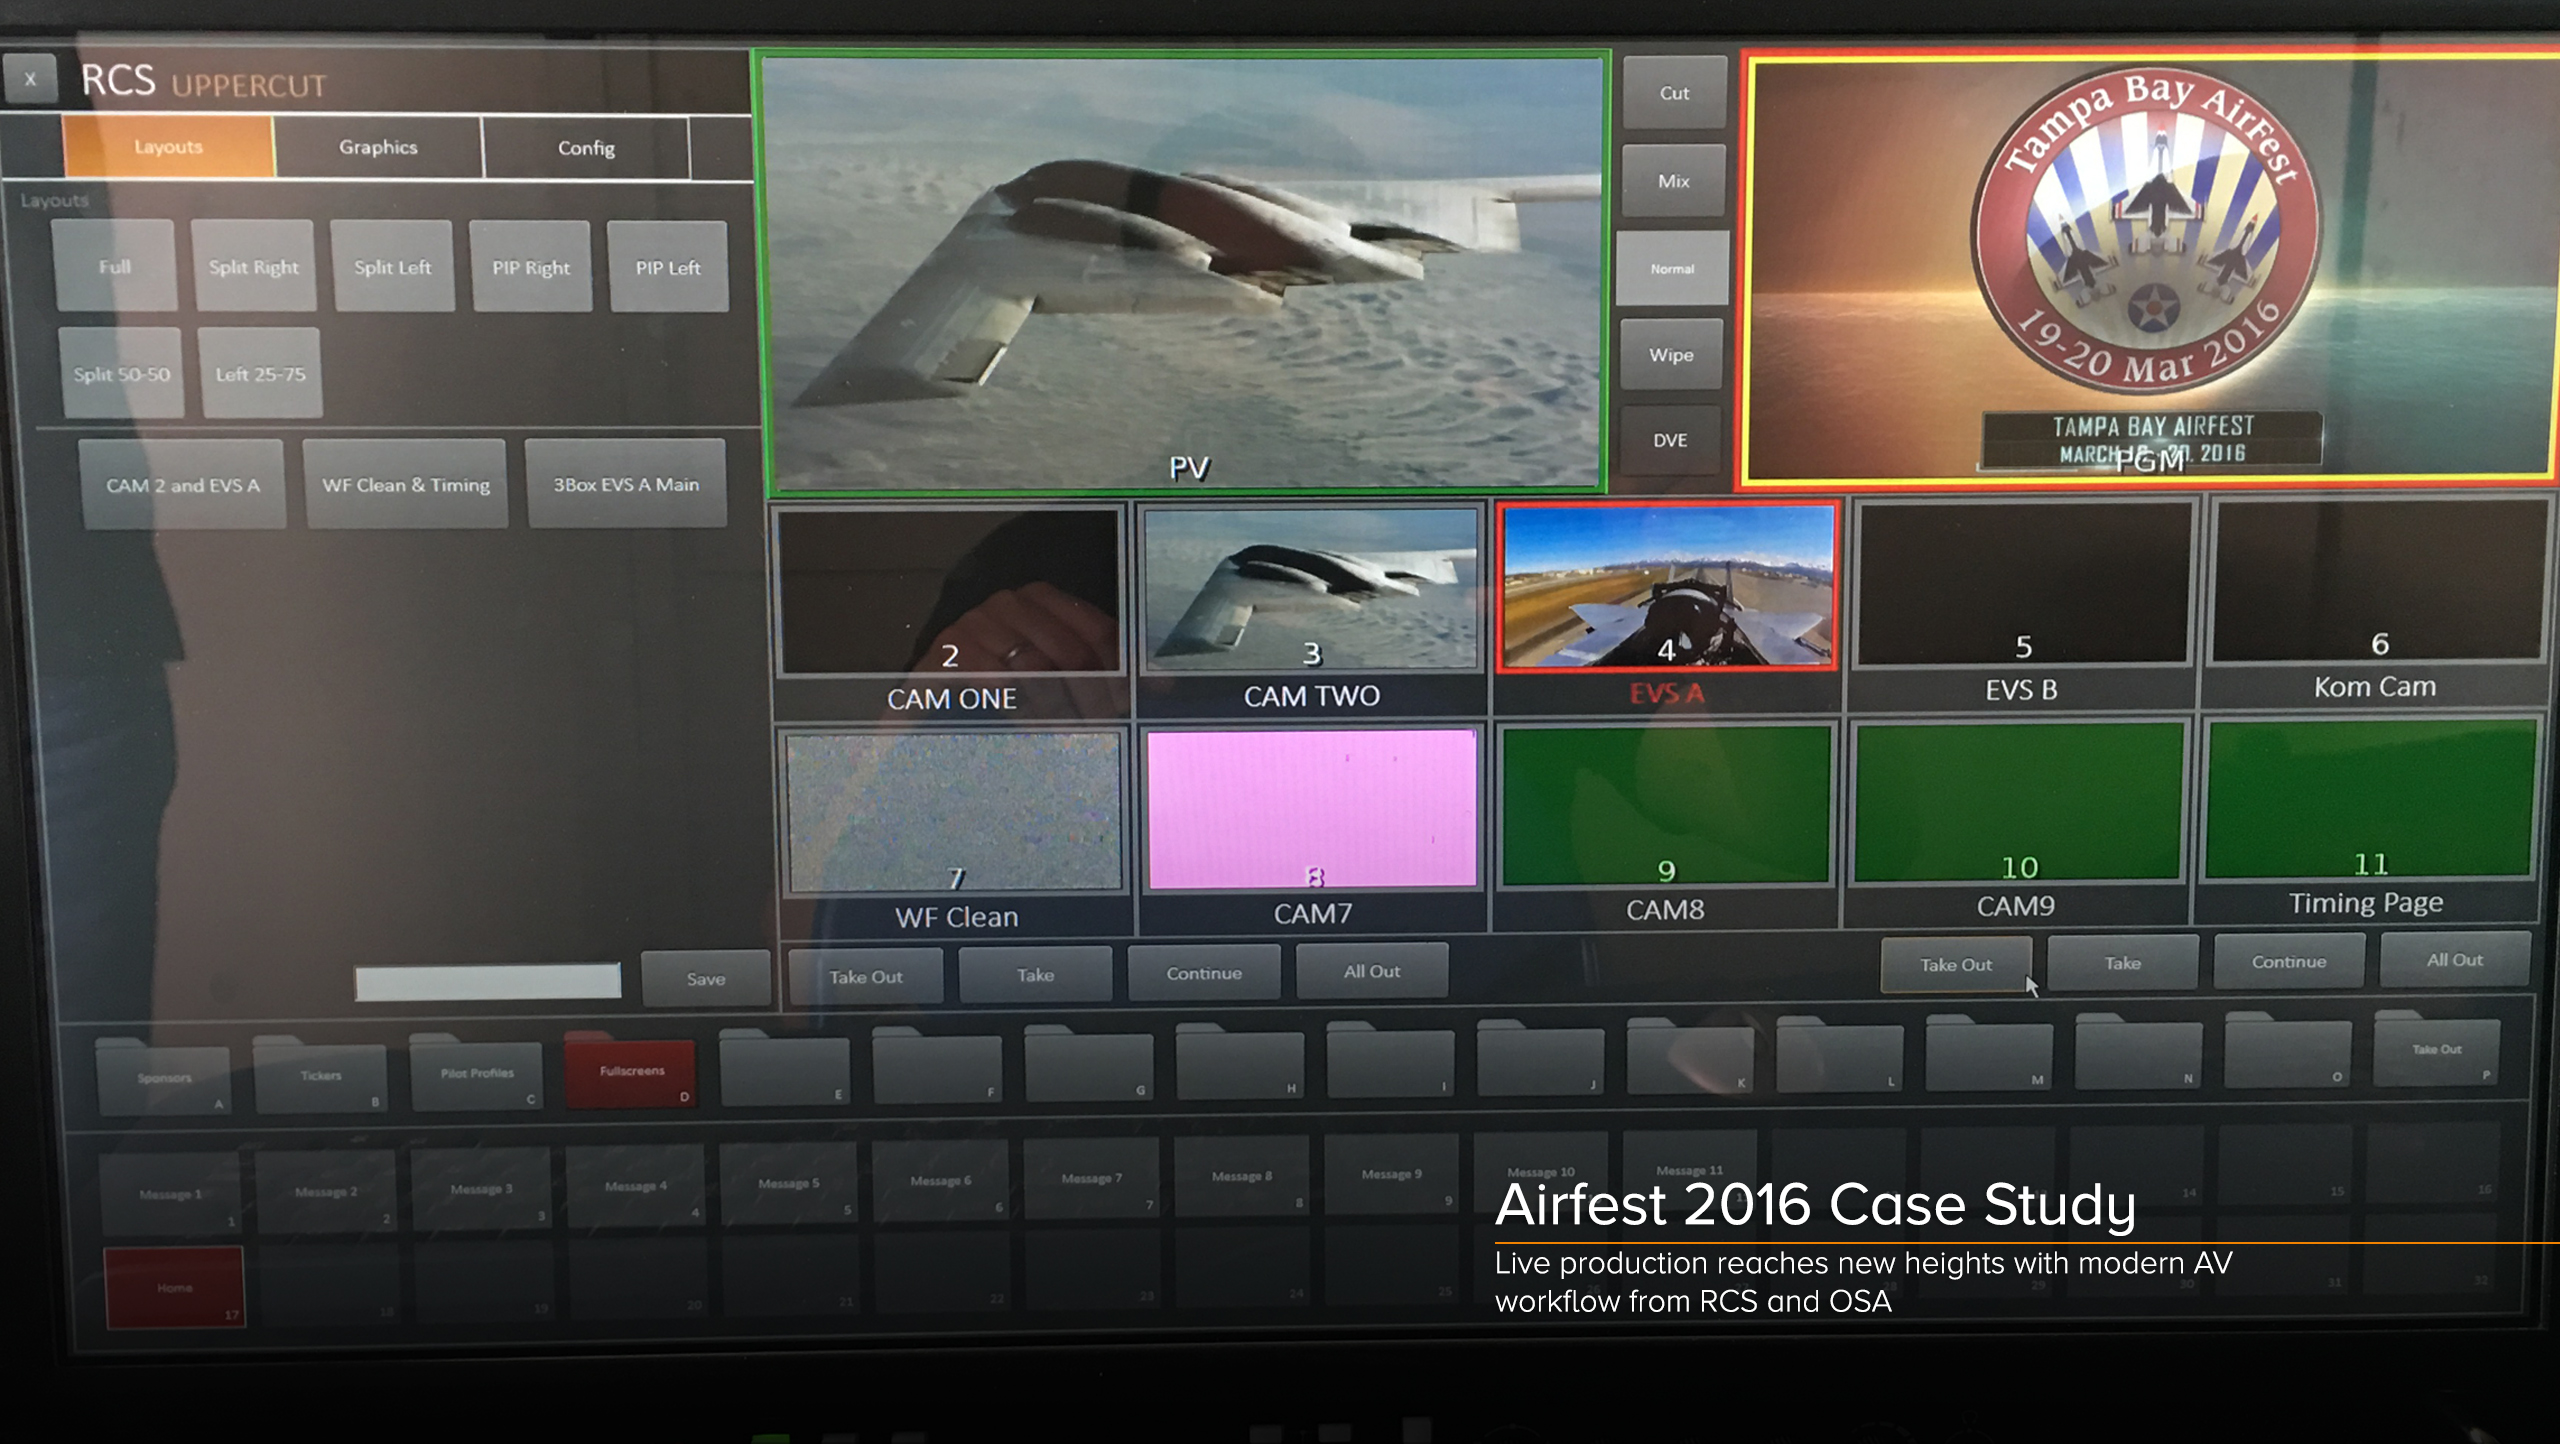Open the Pilot Profiles folder C

477,1072
